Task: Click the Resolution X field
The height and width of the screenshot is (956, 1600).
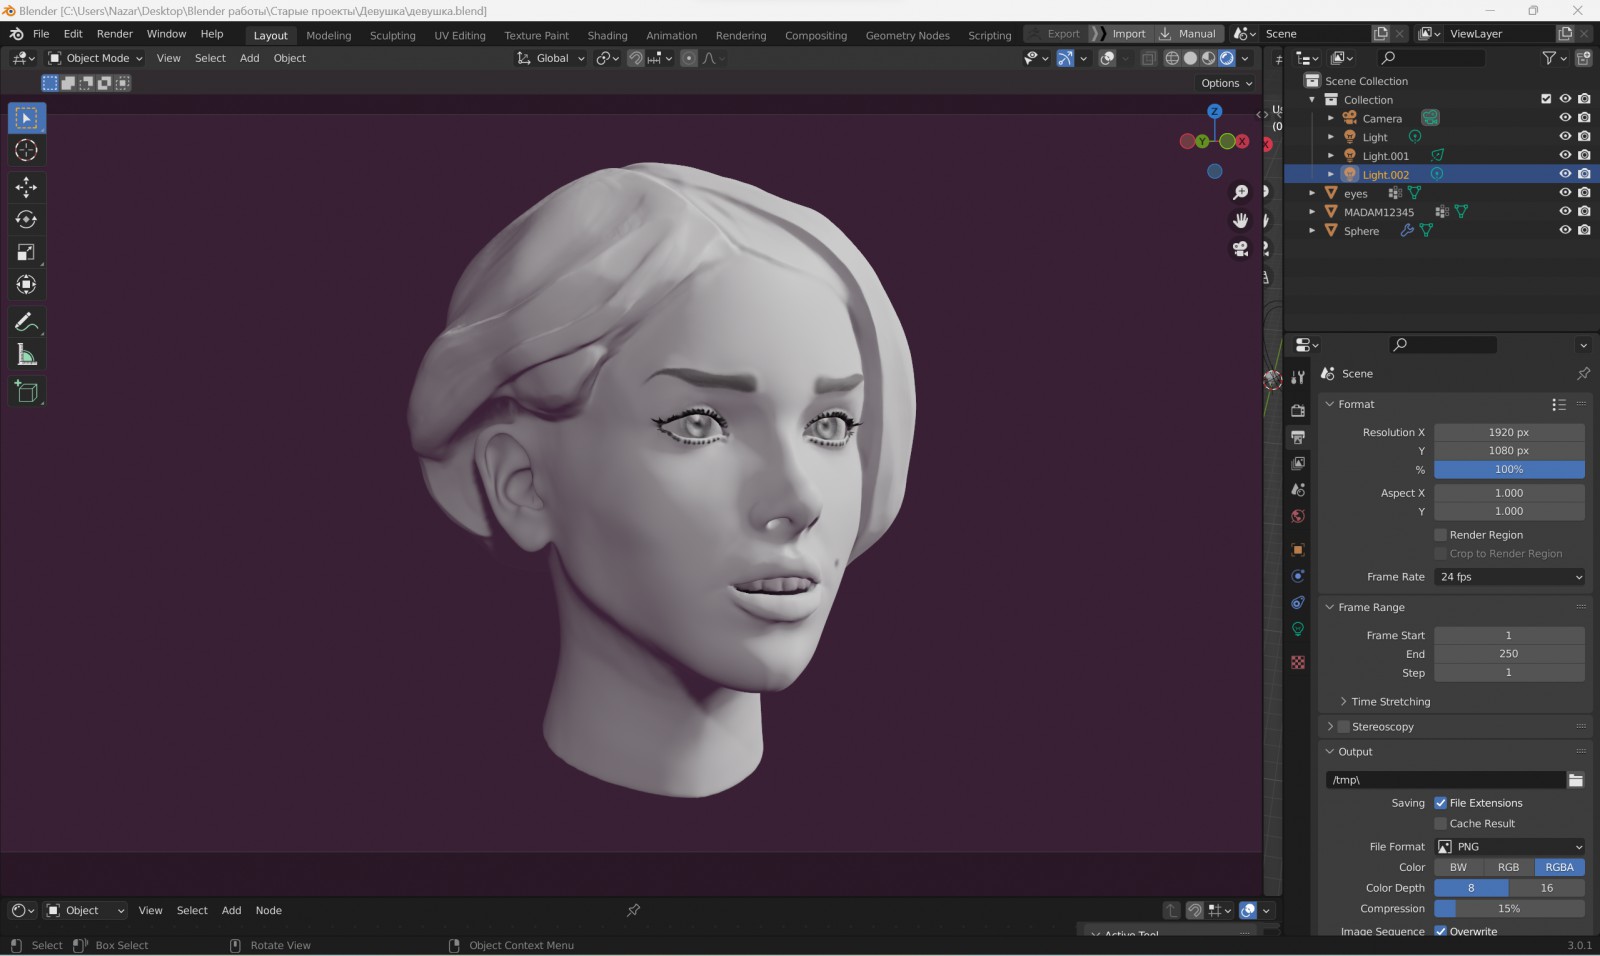Action: pos(1509,433)
